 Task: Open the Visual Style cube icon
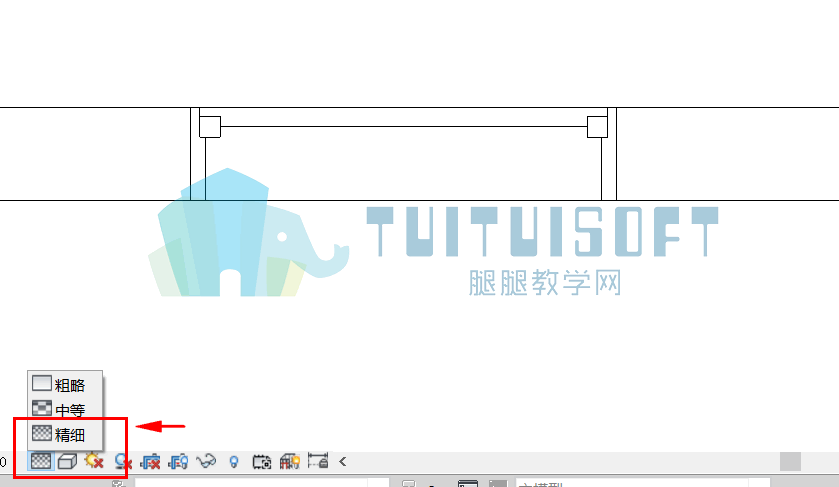[67, 461]
